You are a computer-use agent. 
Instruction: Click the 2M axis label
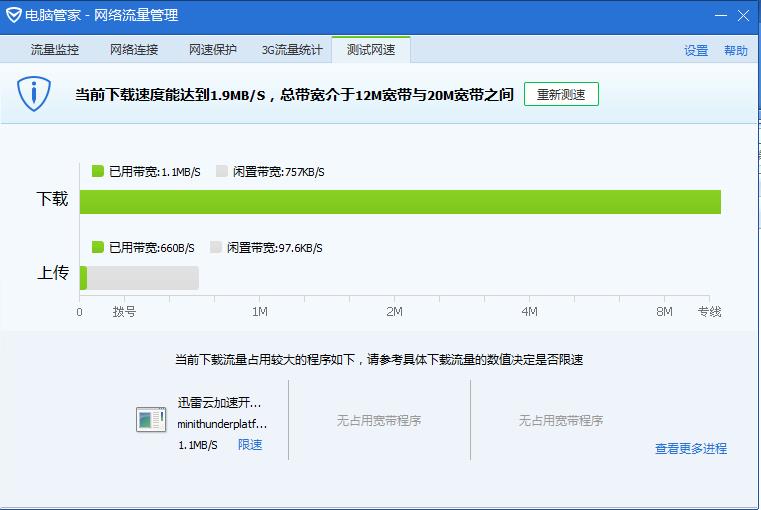(395, 312)
